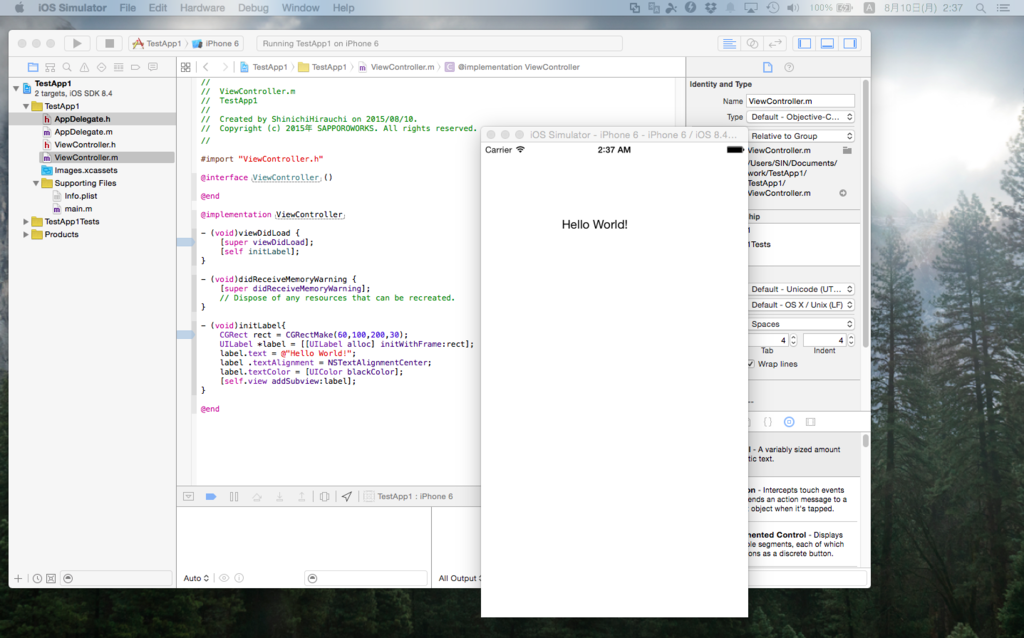Toggle the Navigator panel visibility

(x=805, y=44)
